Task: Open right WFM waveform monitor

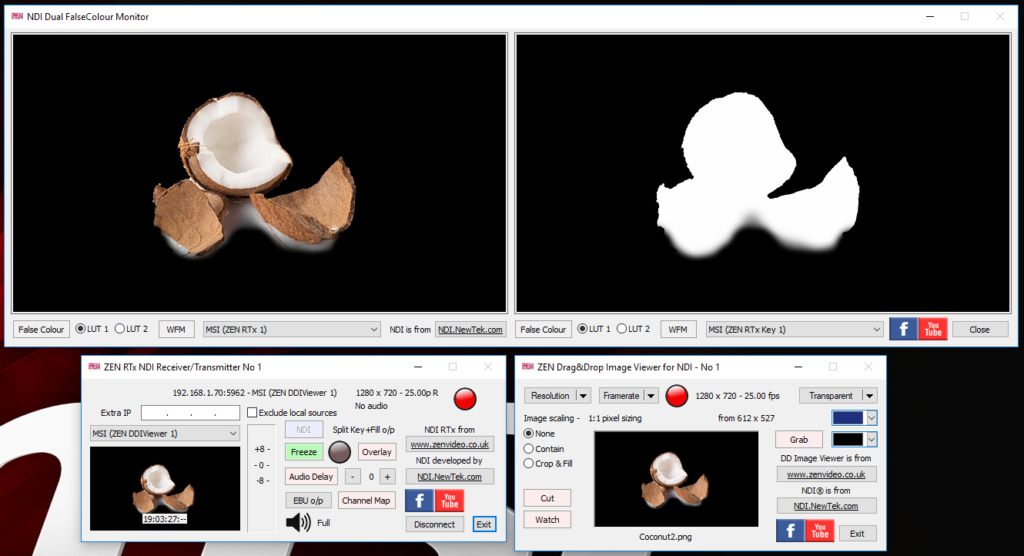Action: click(678, 329)
